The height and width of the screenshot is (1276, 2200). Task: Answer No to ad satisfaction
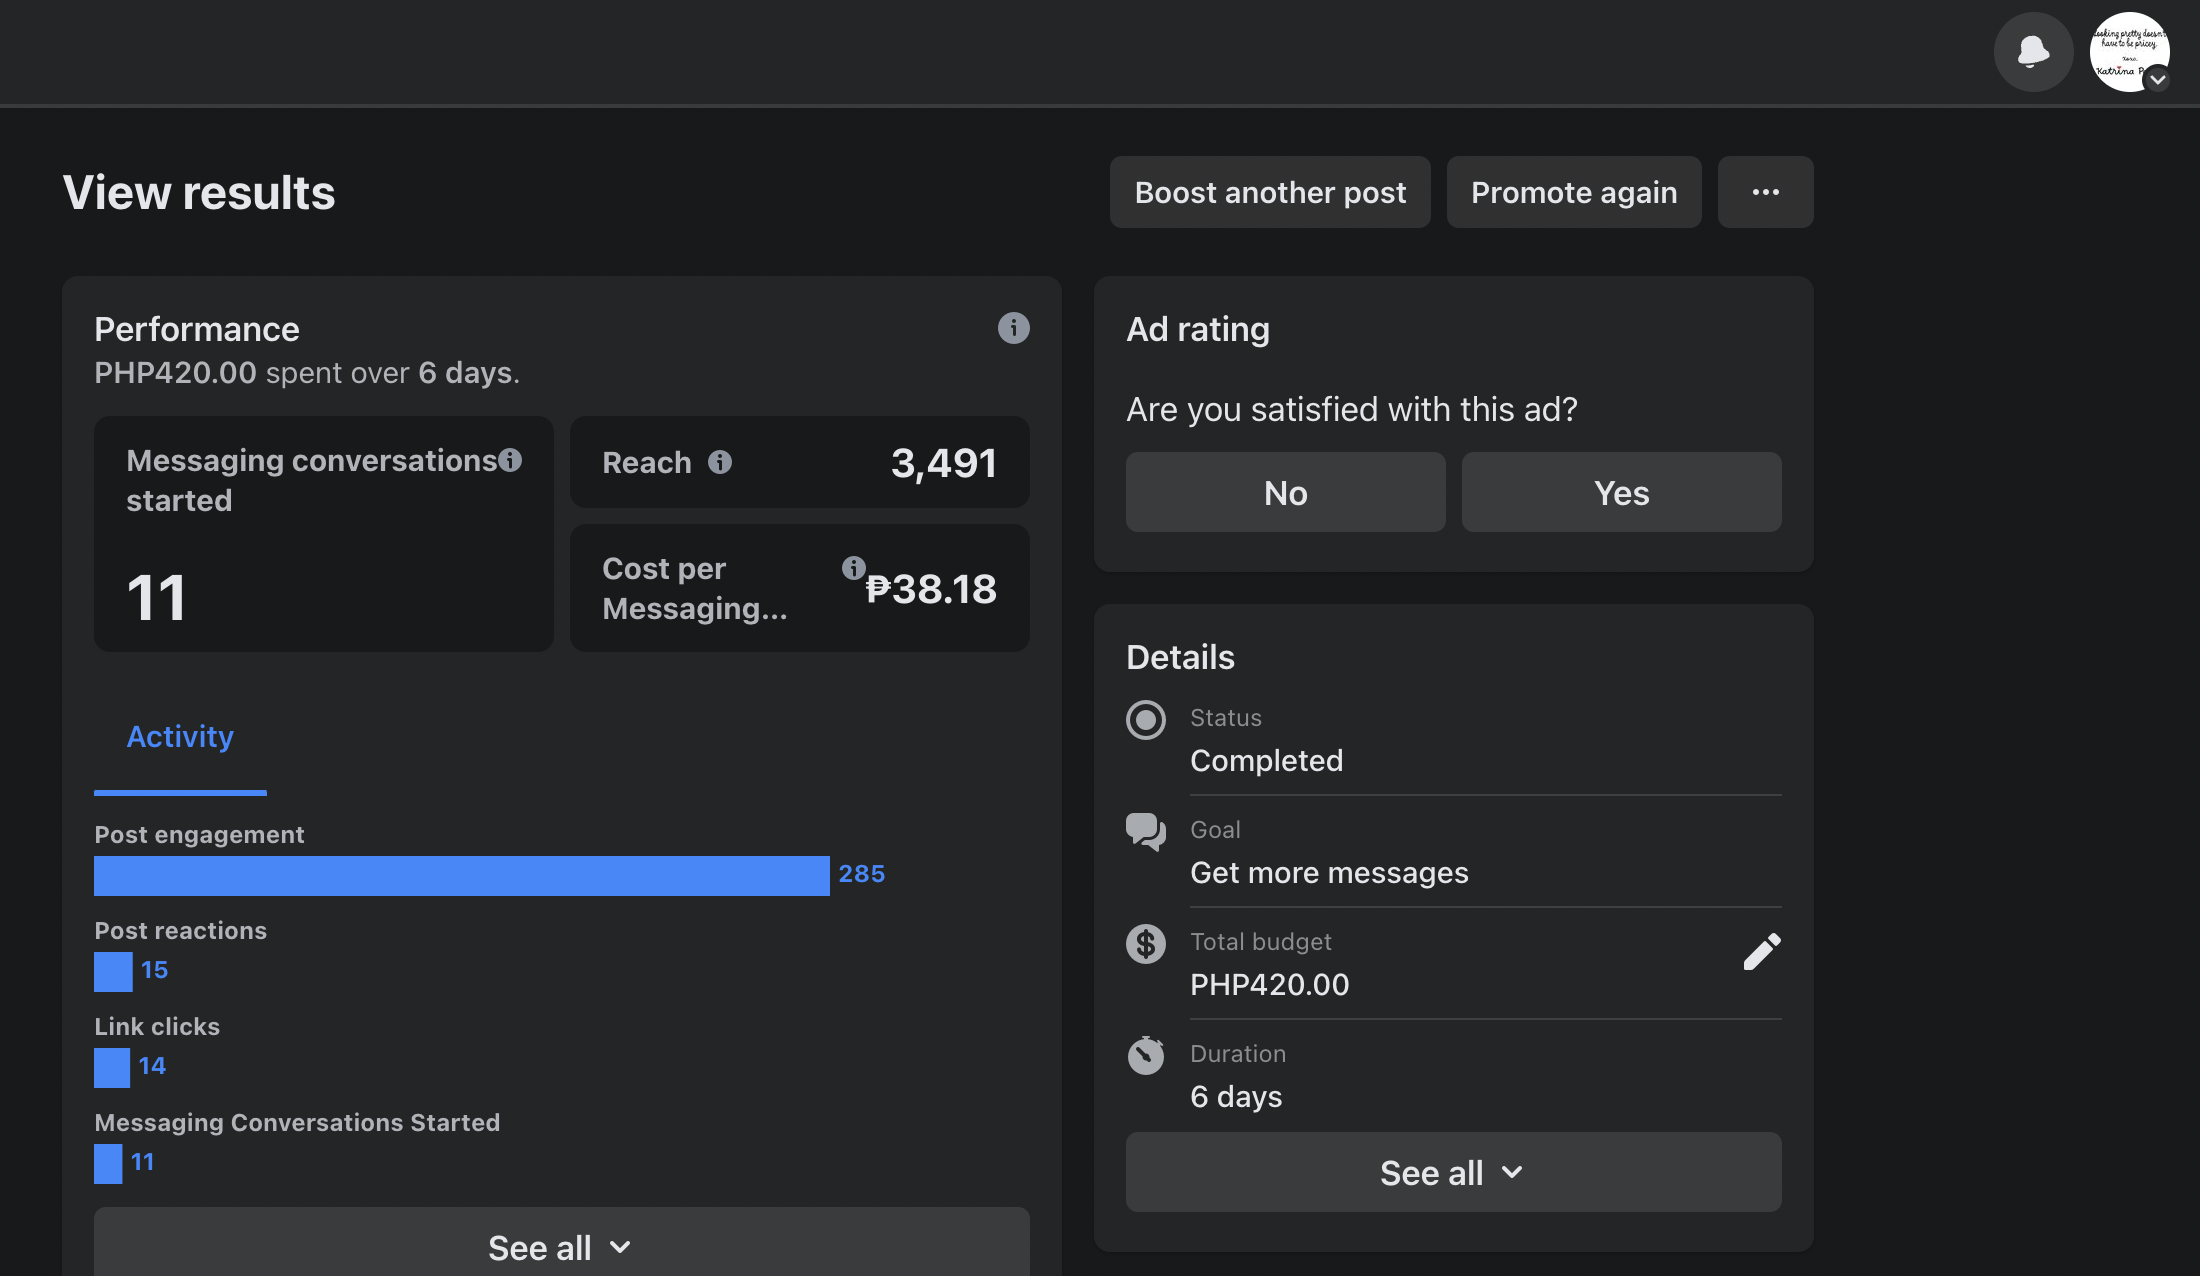pos(1285,492)
